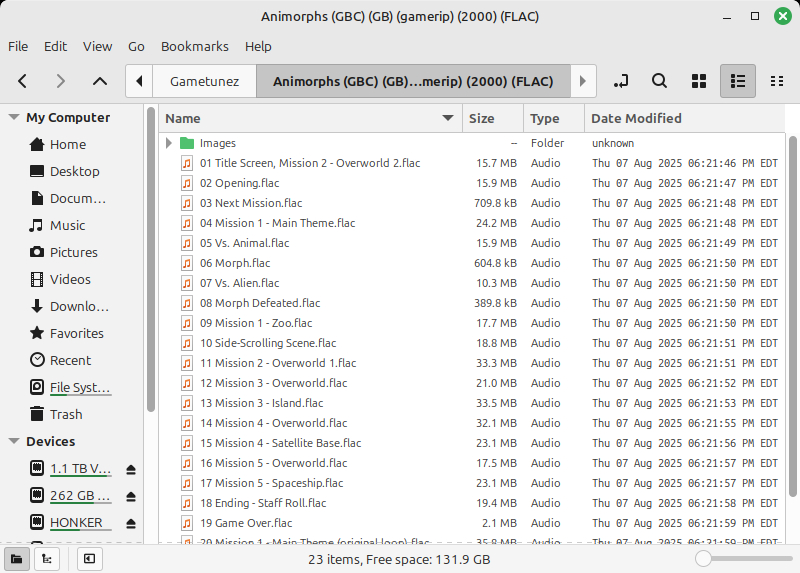Open Trash in the sidebar
This screenshot has width=800, height=573.
(x=66, y=414)
